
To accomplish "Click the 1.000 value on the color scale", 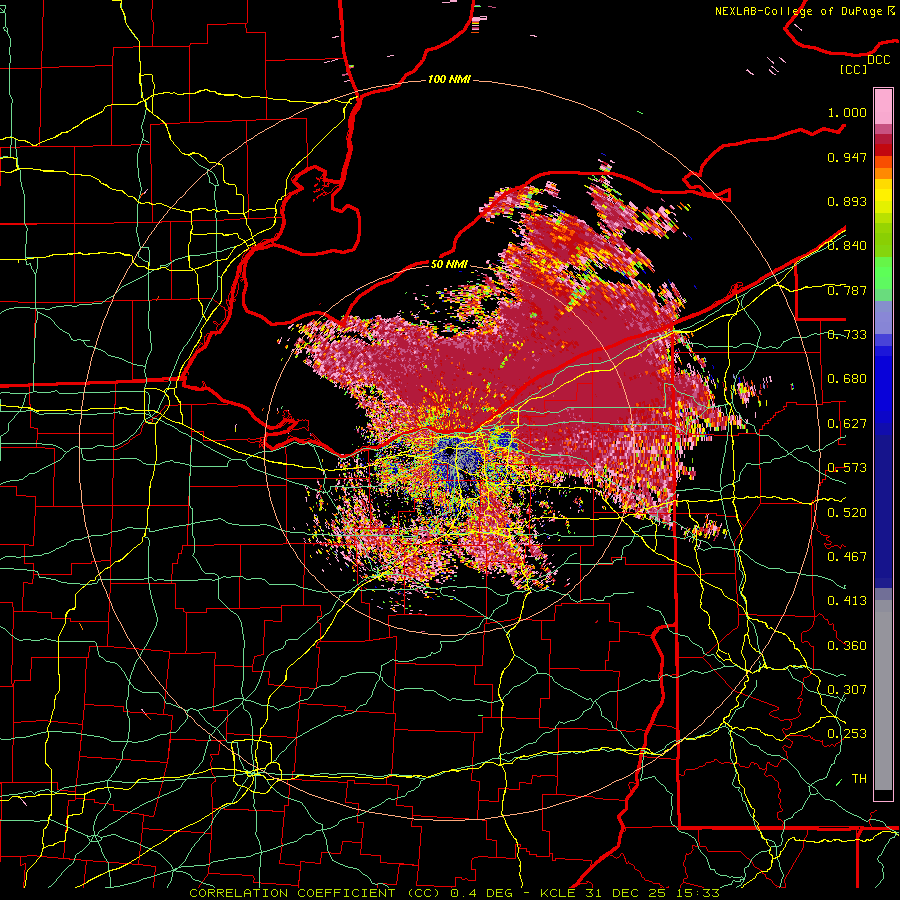I will pyautogui.click(x=847, y=112).
